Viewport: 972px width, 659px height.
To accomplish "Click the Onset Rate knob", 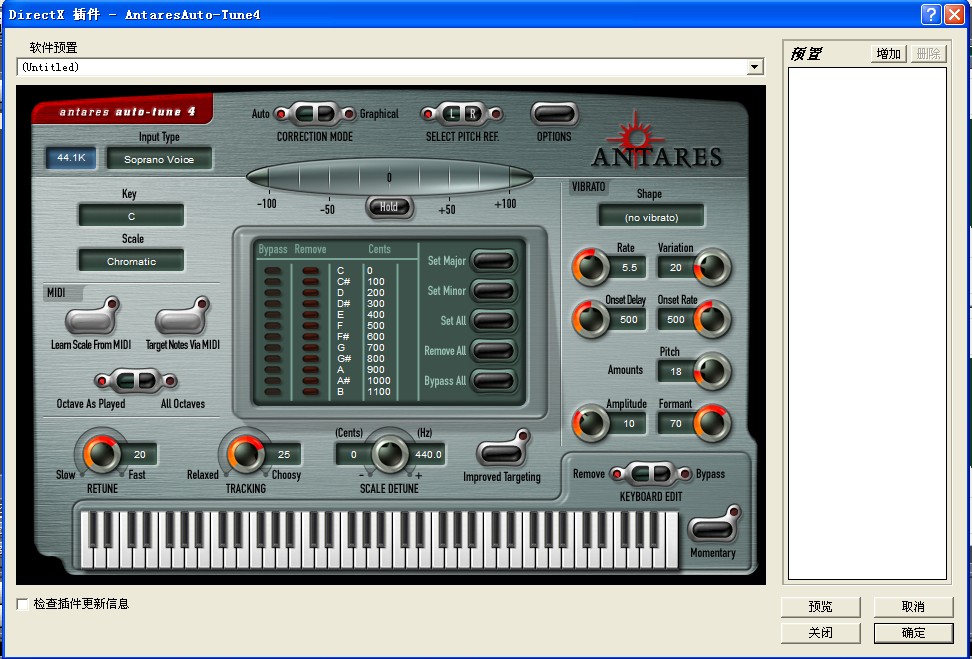I will pyautogui.click(x=712, y=319).
